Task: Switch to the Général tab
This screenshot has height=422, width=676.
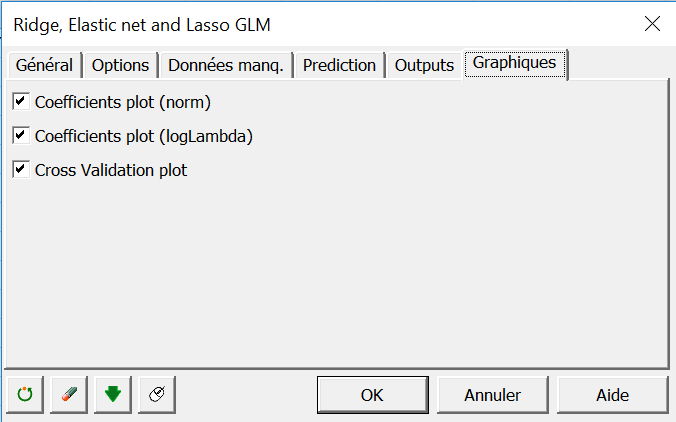Action: coord(44,65)
